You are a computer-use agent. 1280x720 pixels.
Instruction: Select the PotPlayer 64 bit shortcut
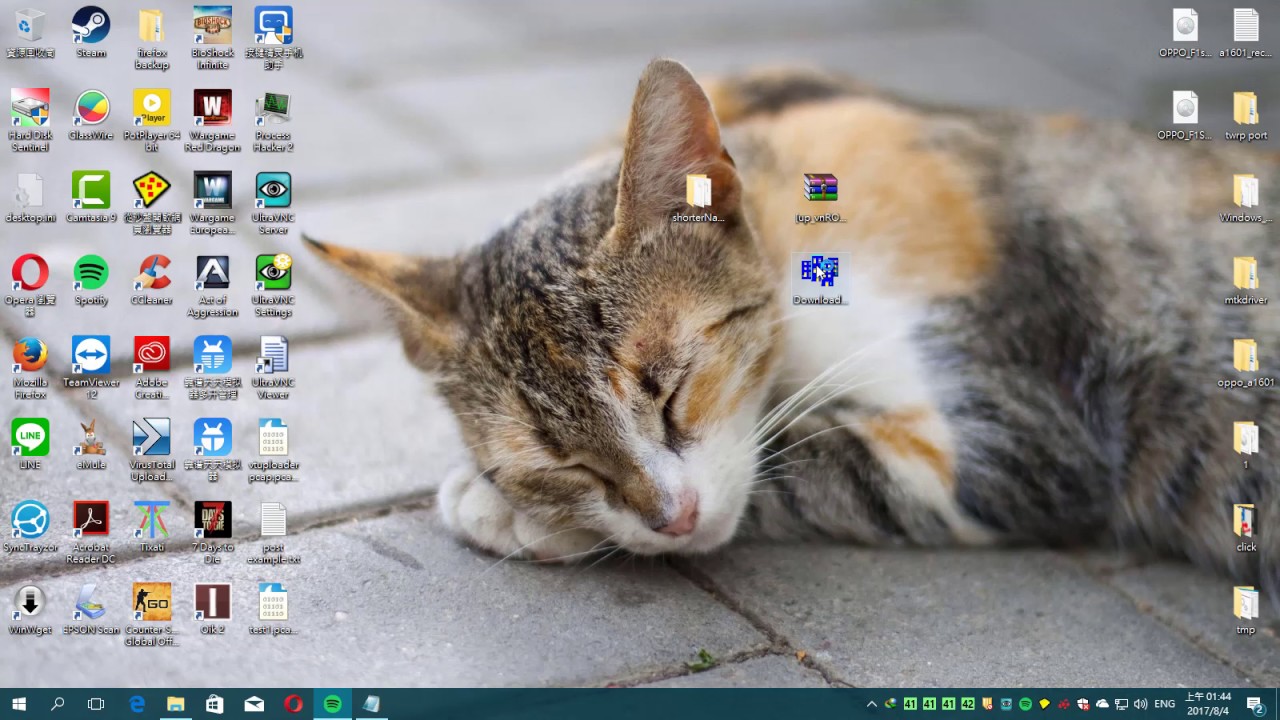152,121
